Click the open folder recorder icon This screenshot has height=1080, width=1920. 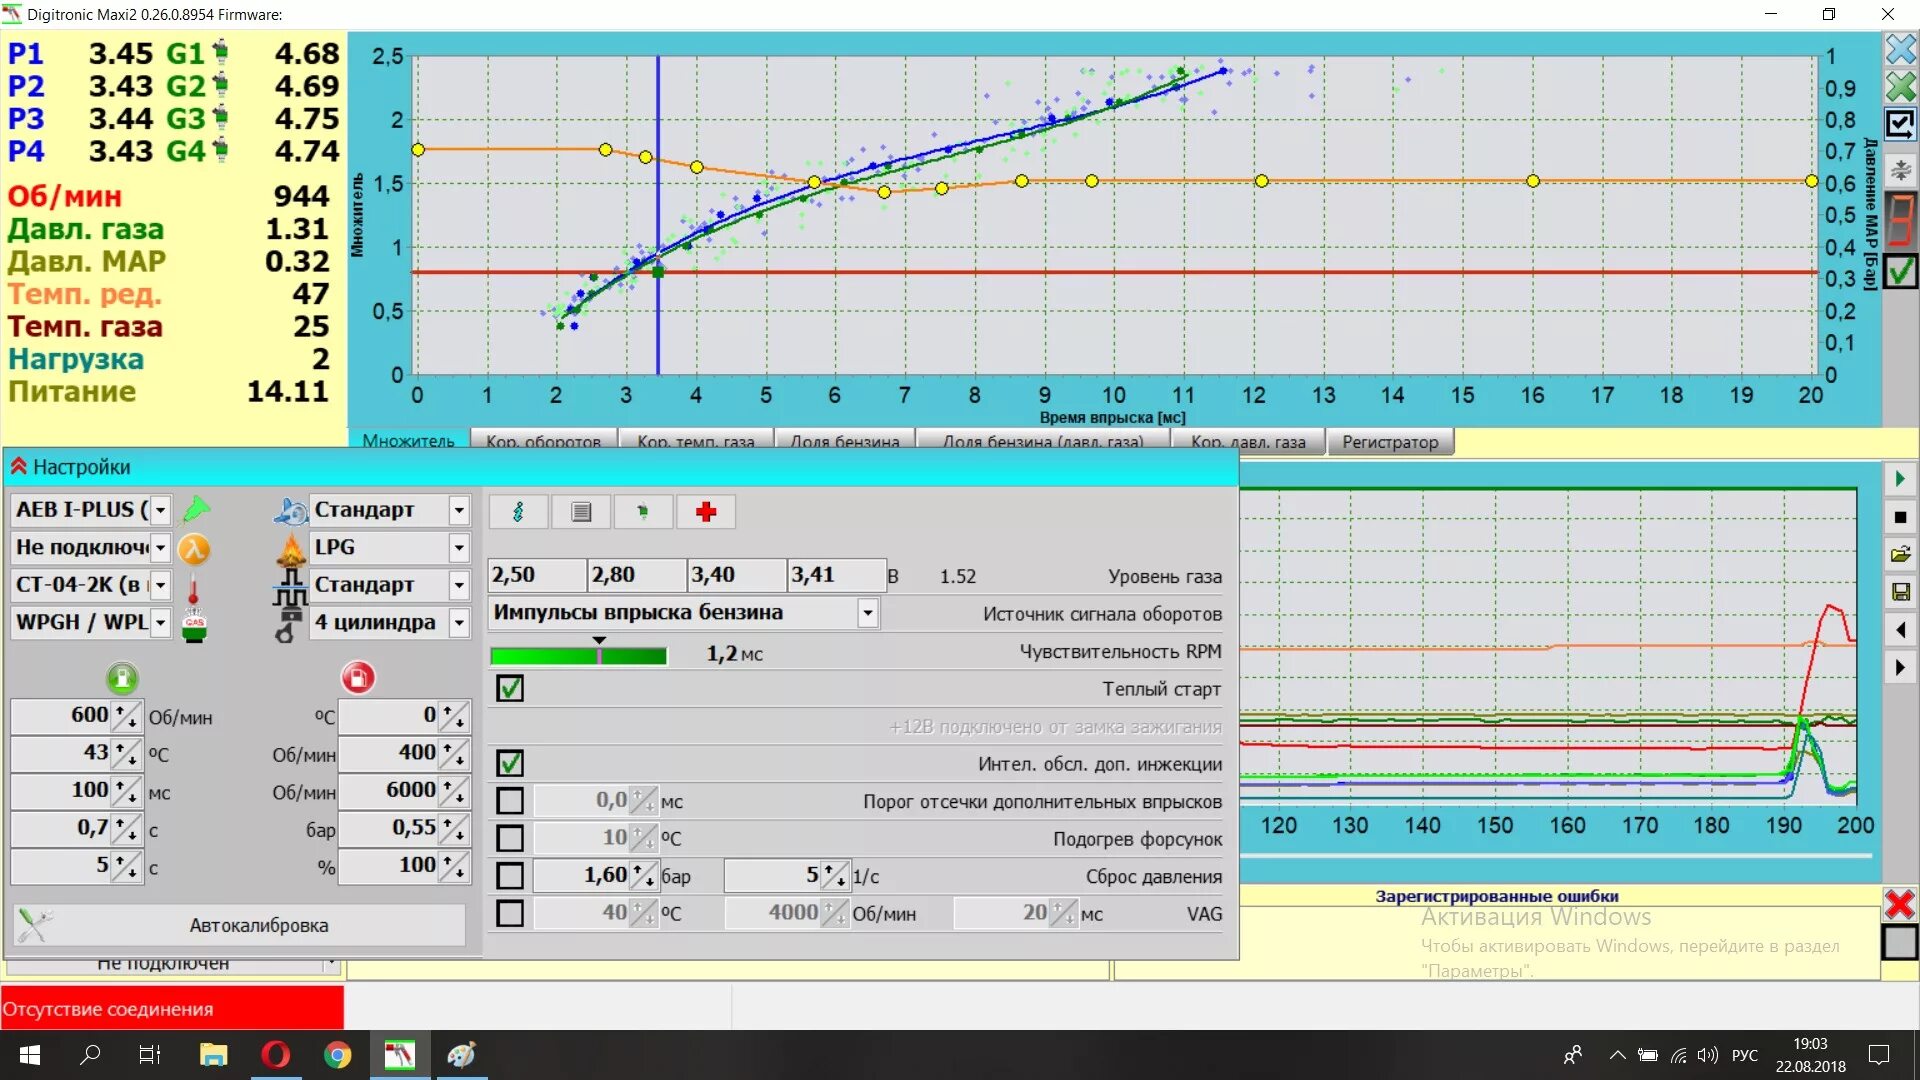point(1900,554)
